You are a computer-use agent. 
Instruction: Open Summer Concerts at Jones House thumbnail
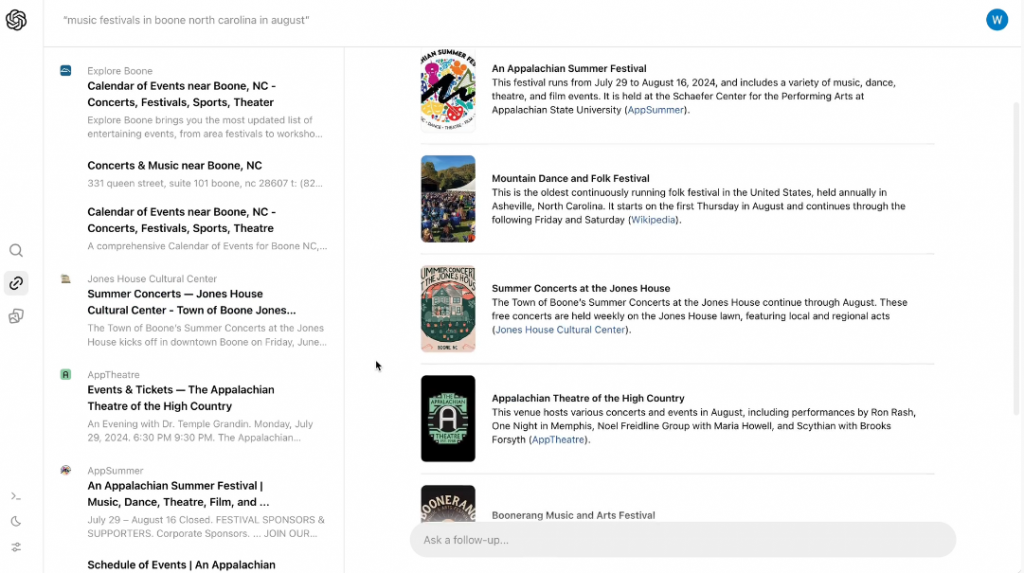[x=448, y=308]
